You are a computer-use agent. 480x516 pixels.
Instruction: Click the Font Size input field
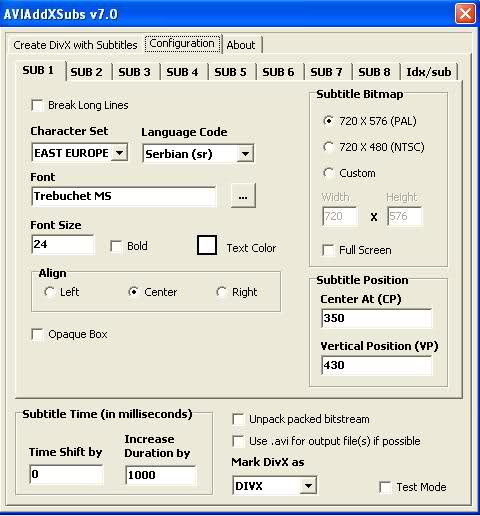[x=63, y=244]
